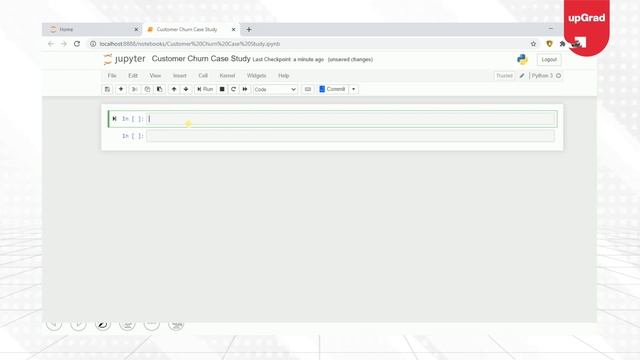
Task: Click the pencil edit mode icon
Action: click(x=522, y=76)
